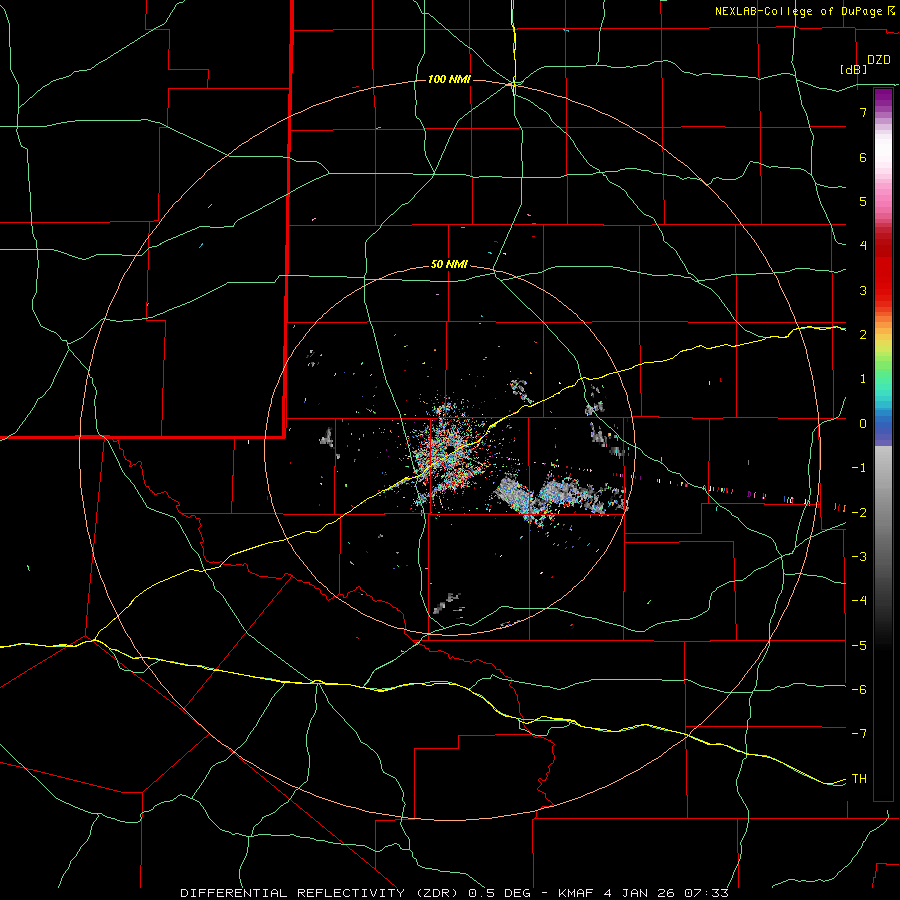Click the 1 value on color scale
This screenshot has height=900, width=900.
click(x=863, y=379)
